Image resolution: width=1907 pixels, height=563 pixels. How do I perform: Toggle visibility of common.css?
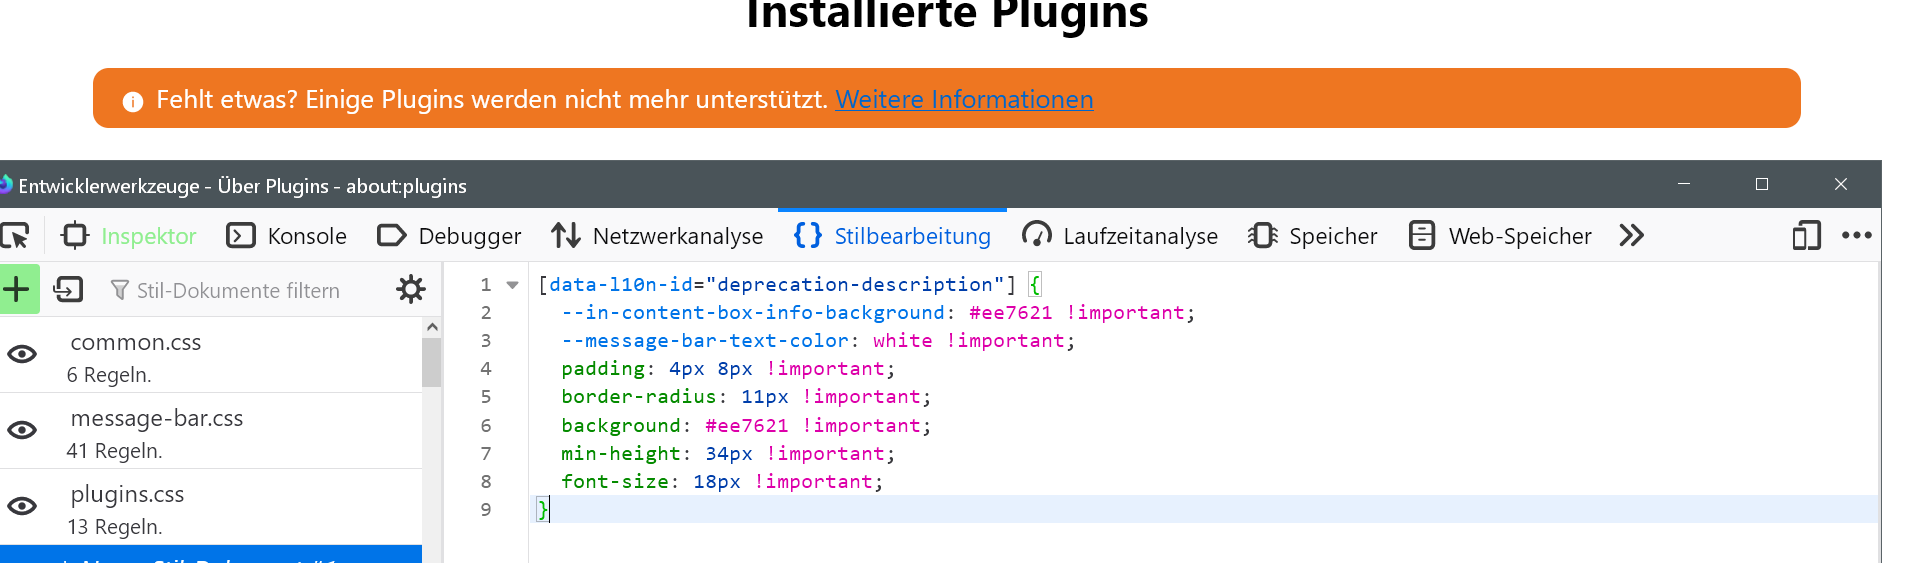tap(22, 354)
